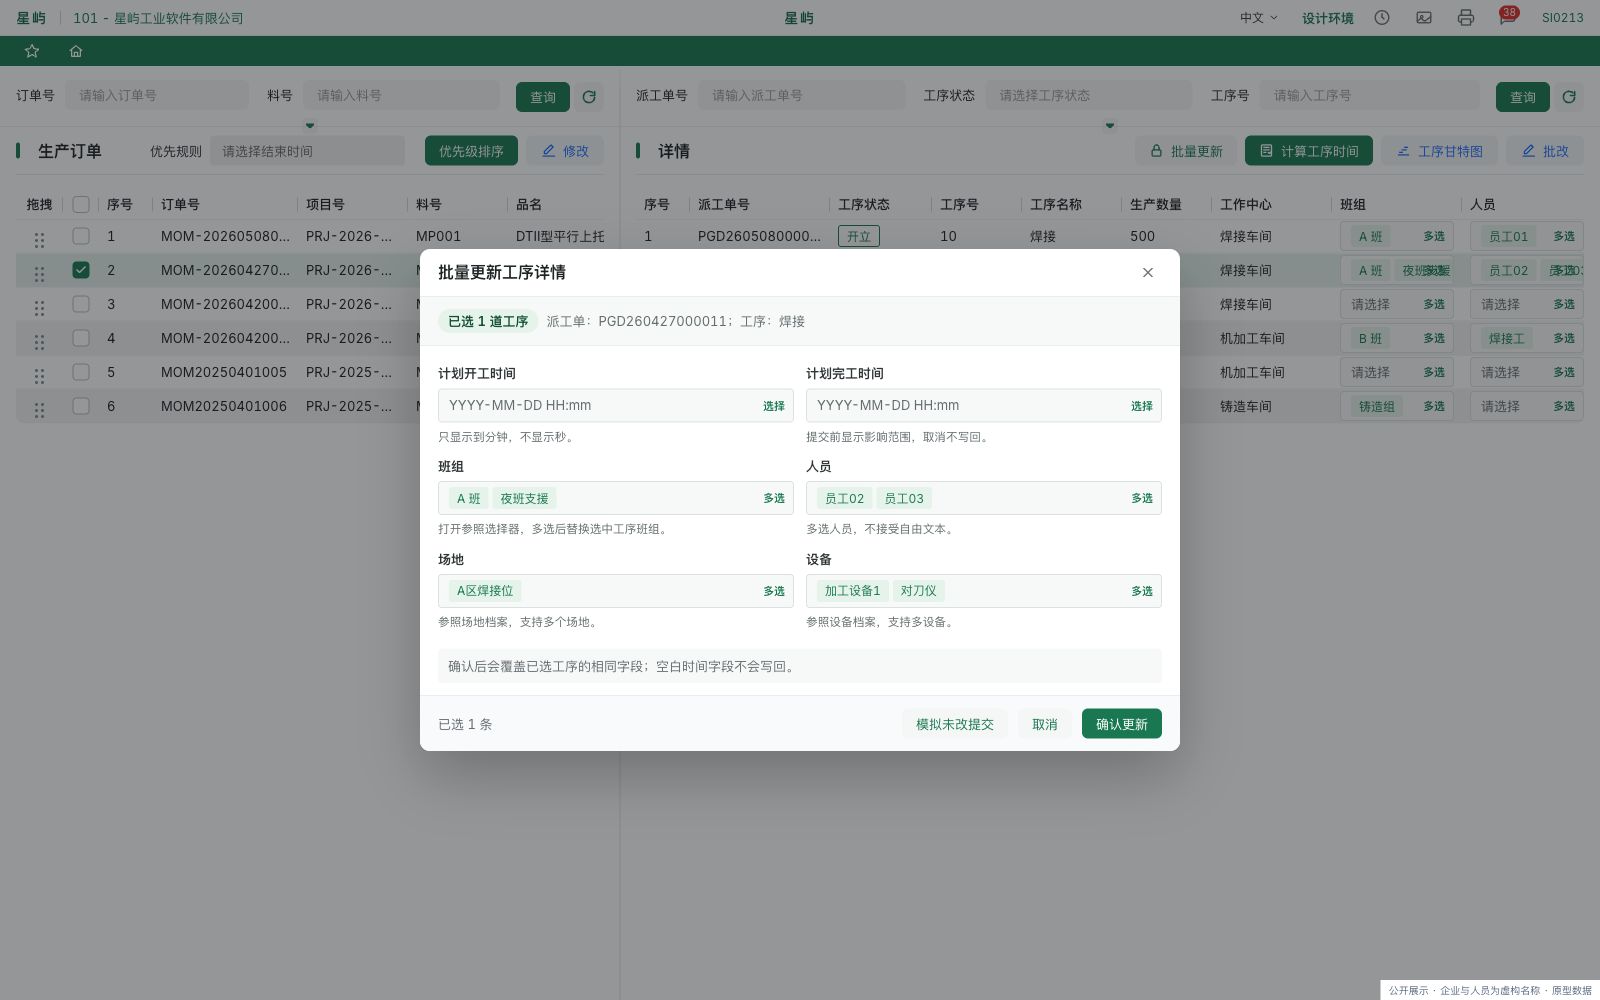Click 取消 in the dialog

pos(1045,724)
